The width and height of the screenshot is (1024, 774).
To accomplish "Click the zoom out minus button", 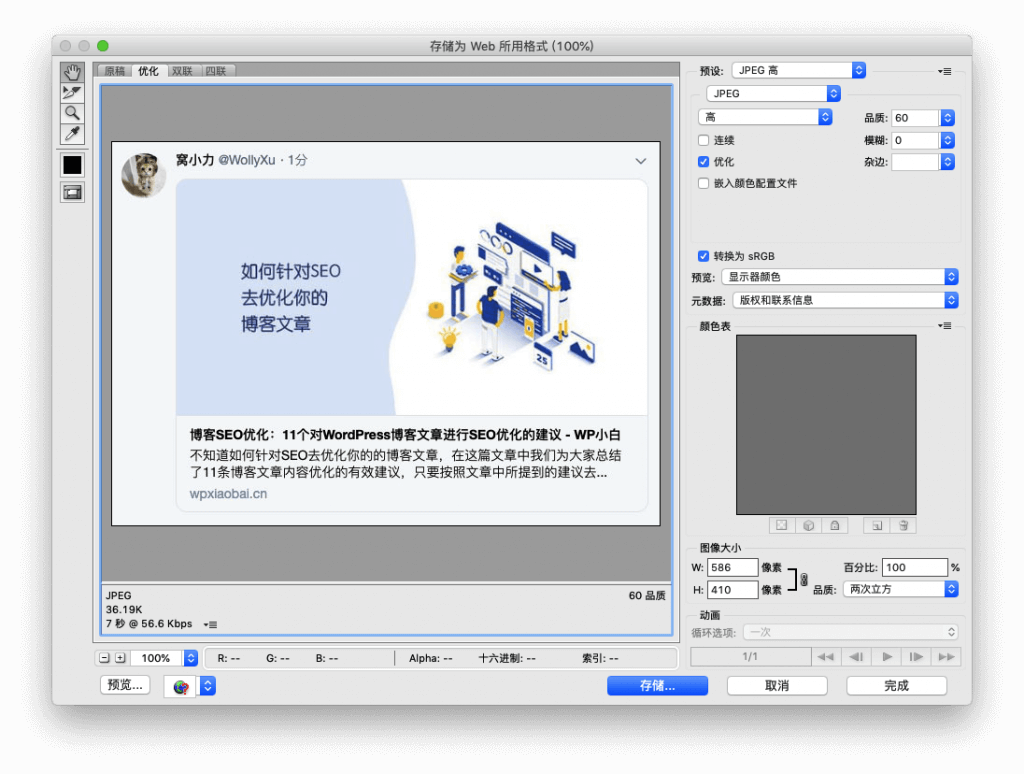I will click(104, 658).
